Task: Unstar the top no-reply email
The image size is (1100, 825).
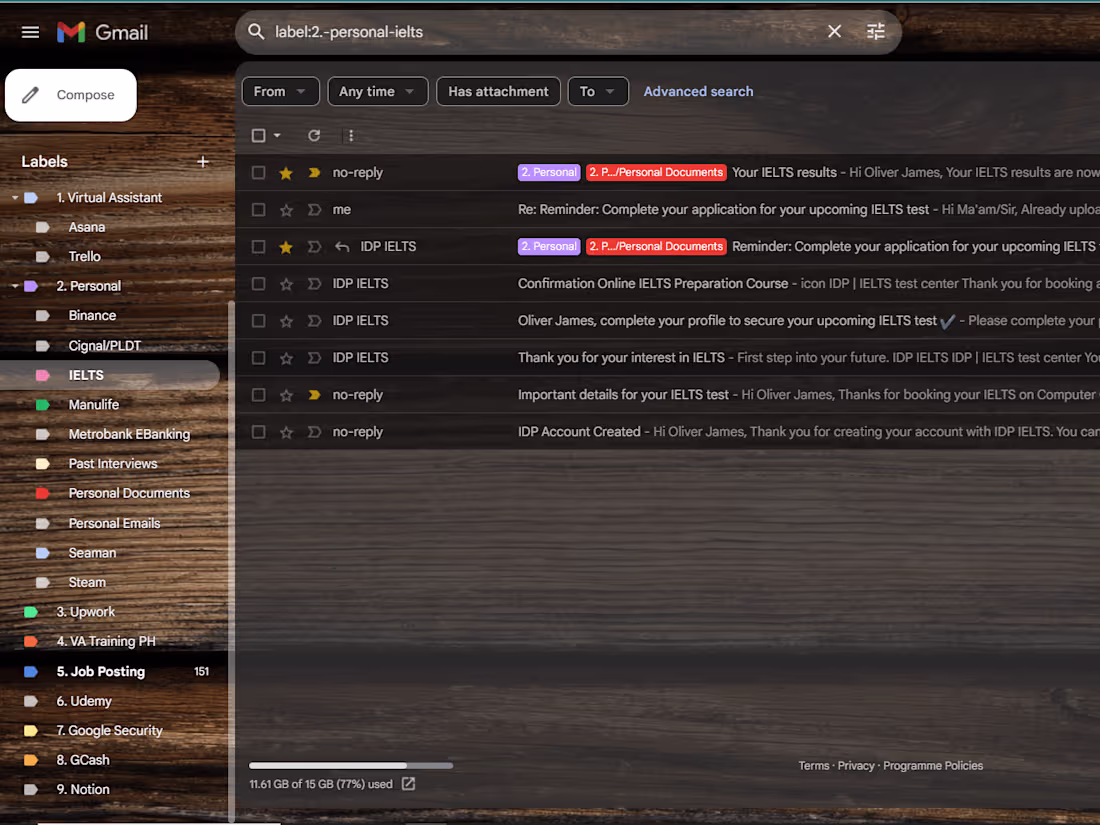Action: coord(286,172)
